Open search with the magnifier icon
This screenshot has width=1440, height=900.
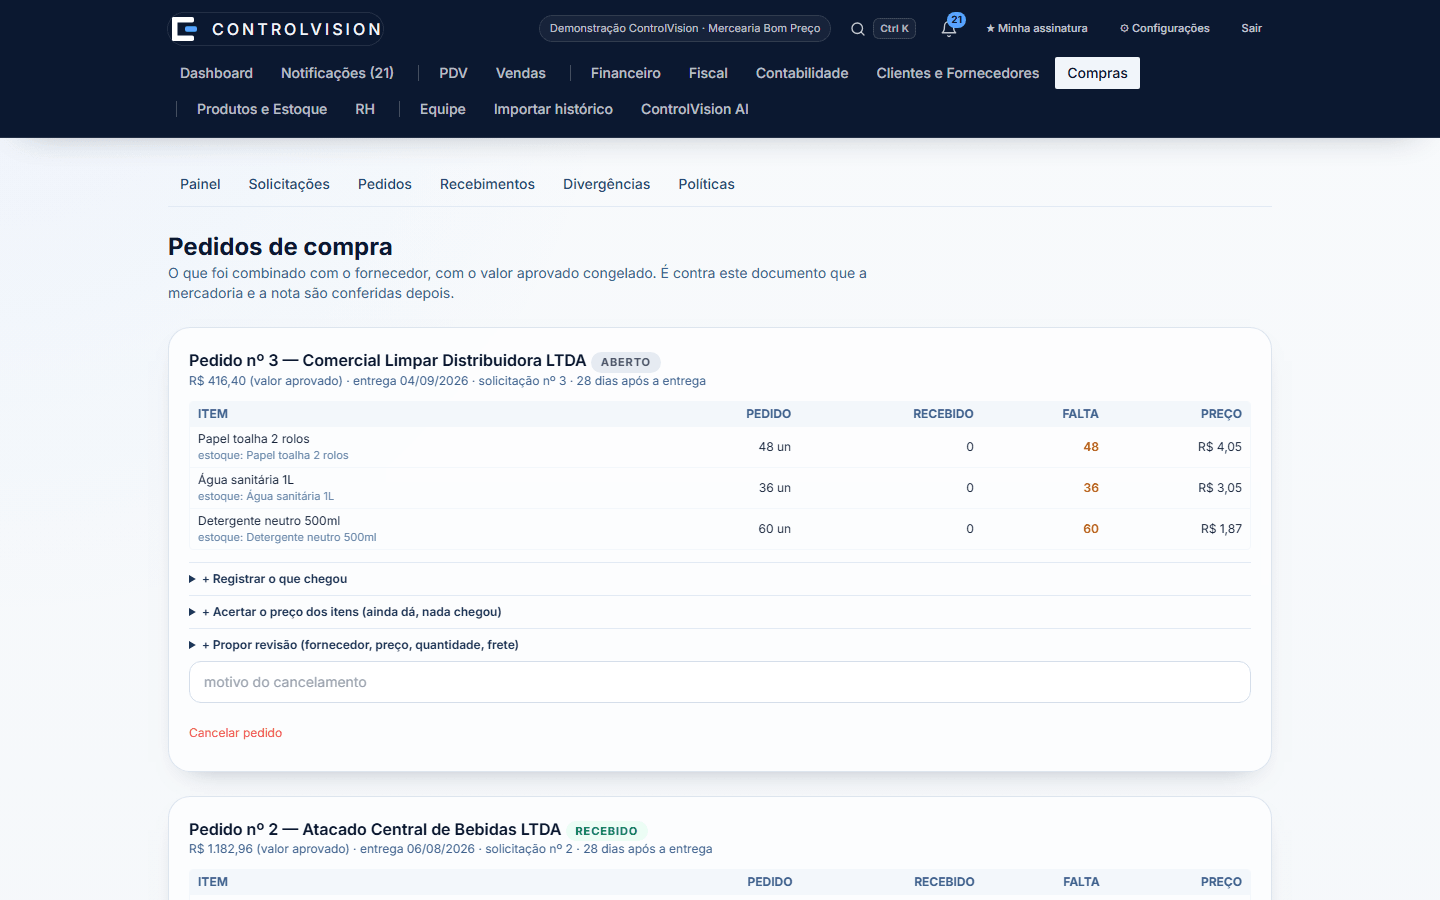pyautogui.click(x=858, y=29)
